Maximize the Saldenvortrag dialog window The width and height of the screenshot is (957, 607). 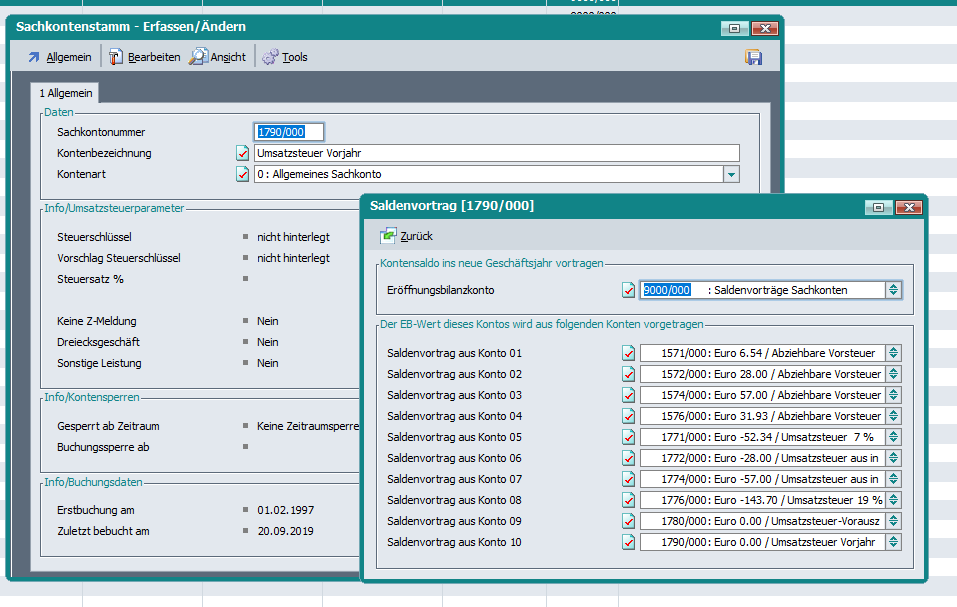[877, 207]
